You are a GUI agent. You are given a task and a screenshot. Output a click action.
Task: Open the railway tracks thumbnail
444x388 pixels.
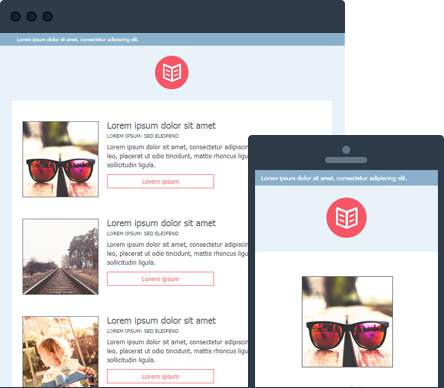tap(60, 257)
